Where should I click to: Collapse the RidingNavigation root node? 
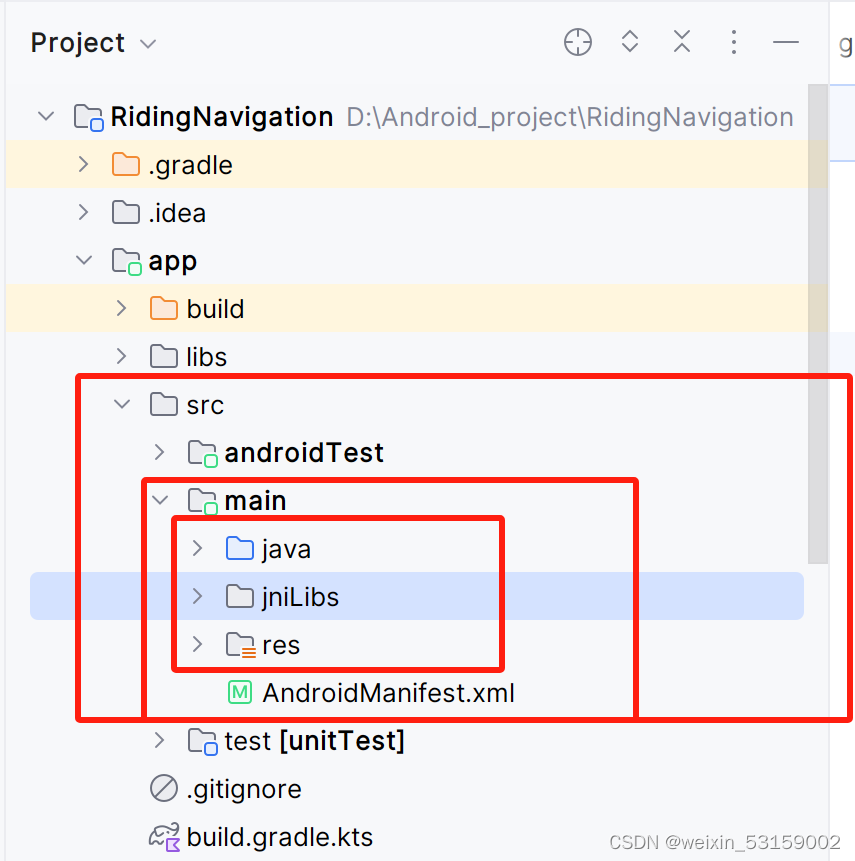(46, 116)
